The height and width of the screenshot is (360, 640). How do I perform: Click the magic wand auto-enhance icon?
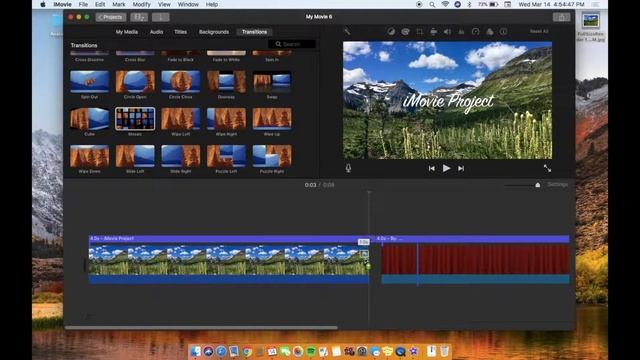tap(347, 31)
